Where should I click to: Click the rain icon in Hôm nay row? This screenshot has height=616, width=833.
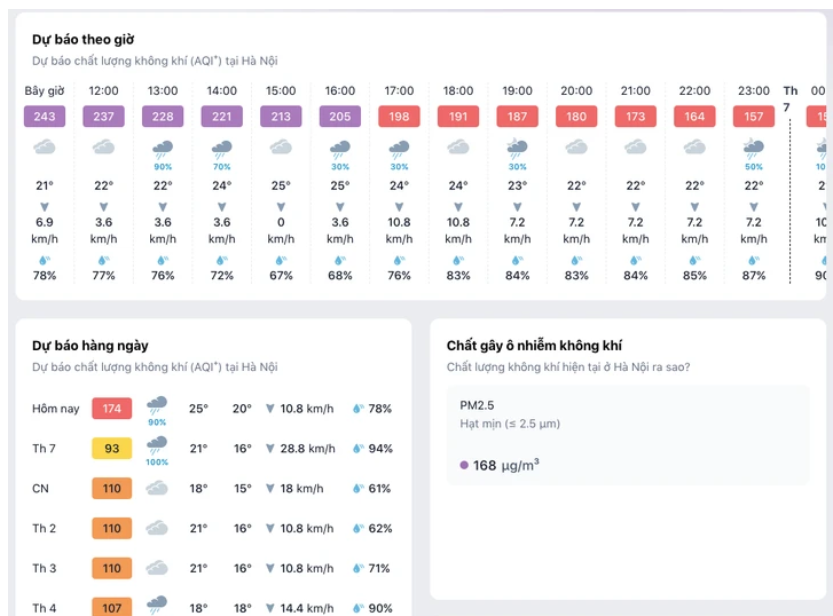click(157, 405)
